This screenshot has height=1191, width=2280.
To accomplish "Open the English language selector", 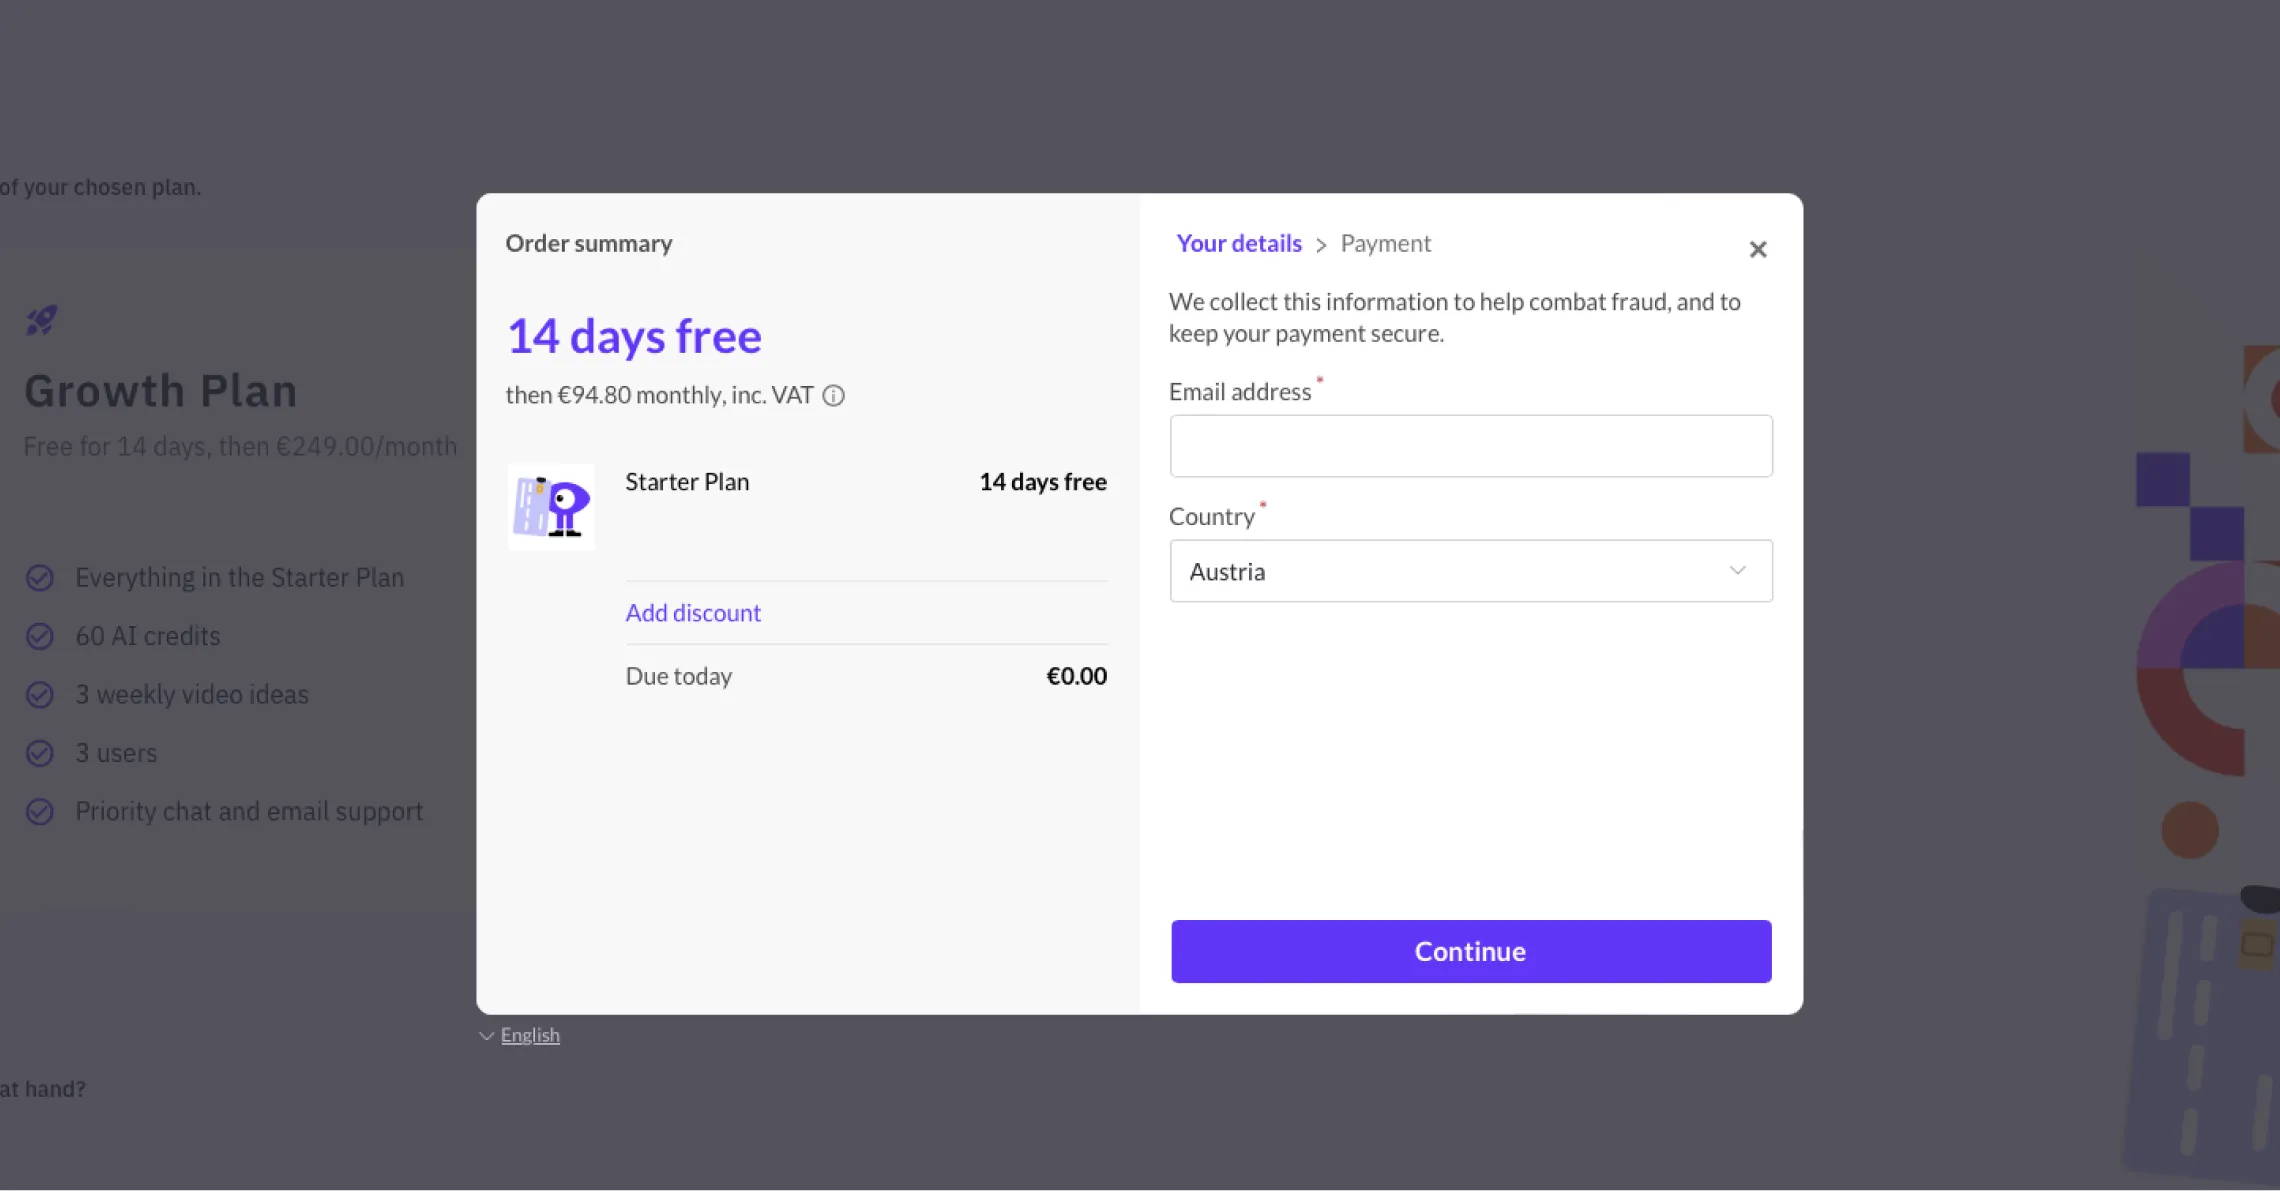I will (x=530, y=1035).
